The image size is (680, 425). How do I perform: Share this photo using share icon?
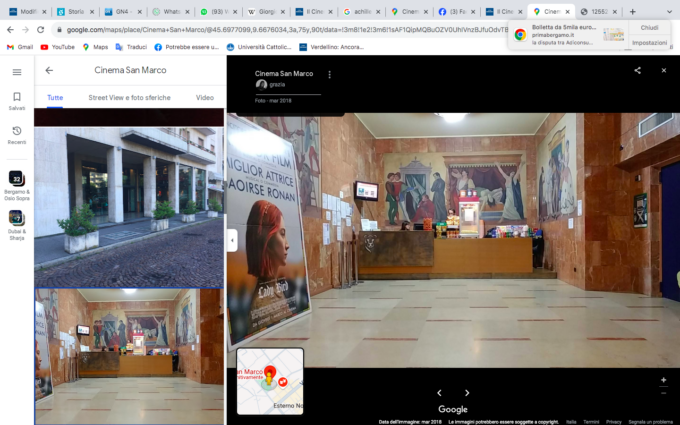tap(638, 71)
